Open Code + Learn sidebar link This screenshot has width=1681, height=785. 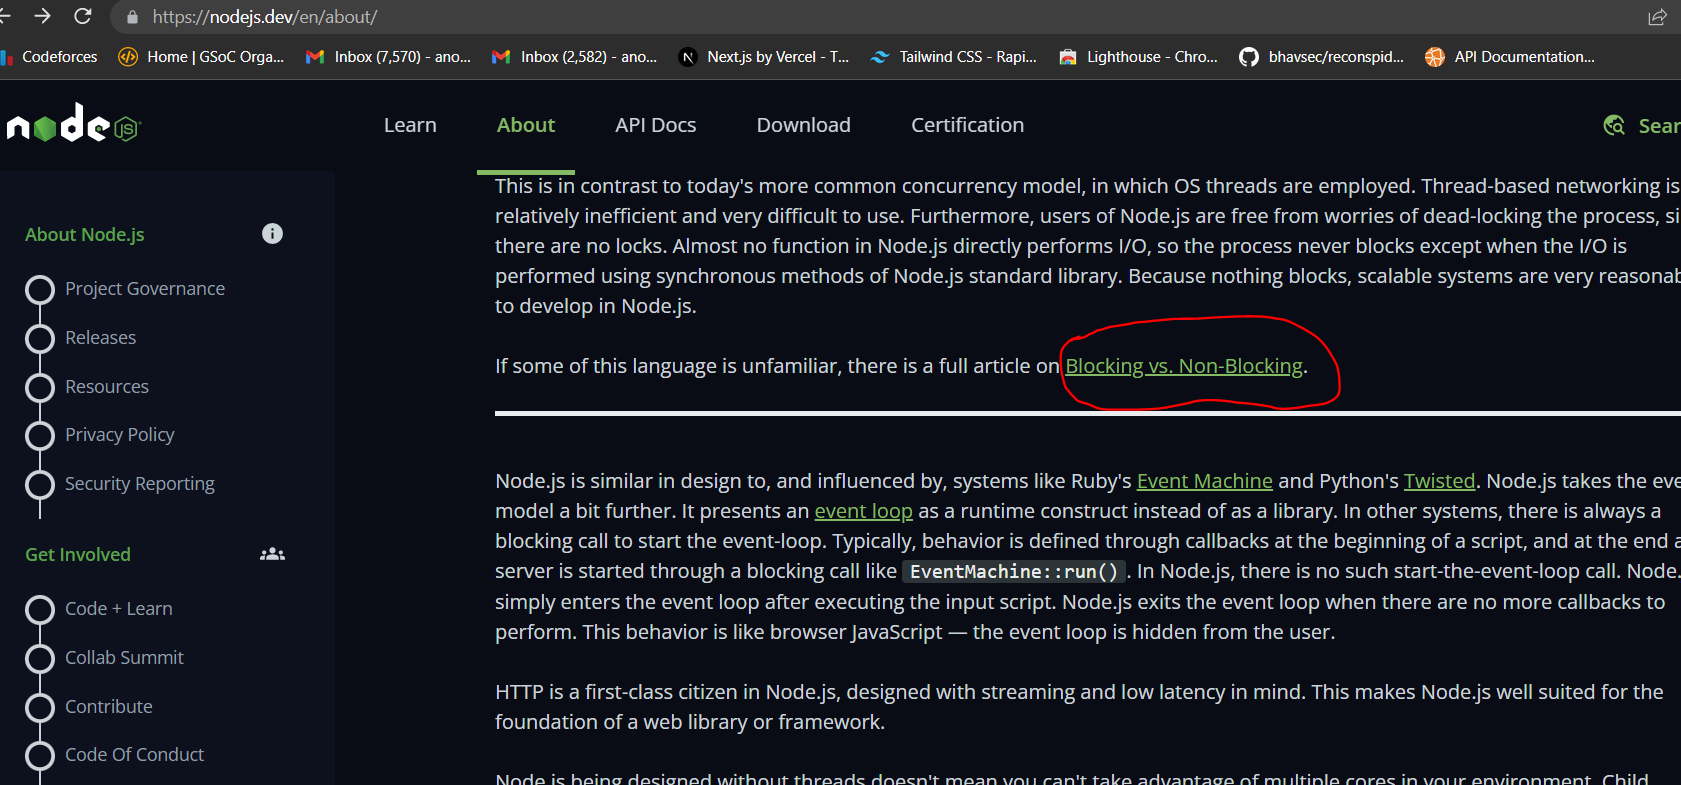pos(119,608)
